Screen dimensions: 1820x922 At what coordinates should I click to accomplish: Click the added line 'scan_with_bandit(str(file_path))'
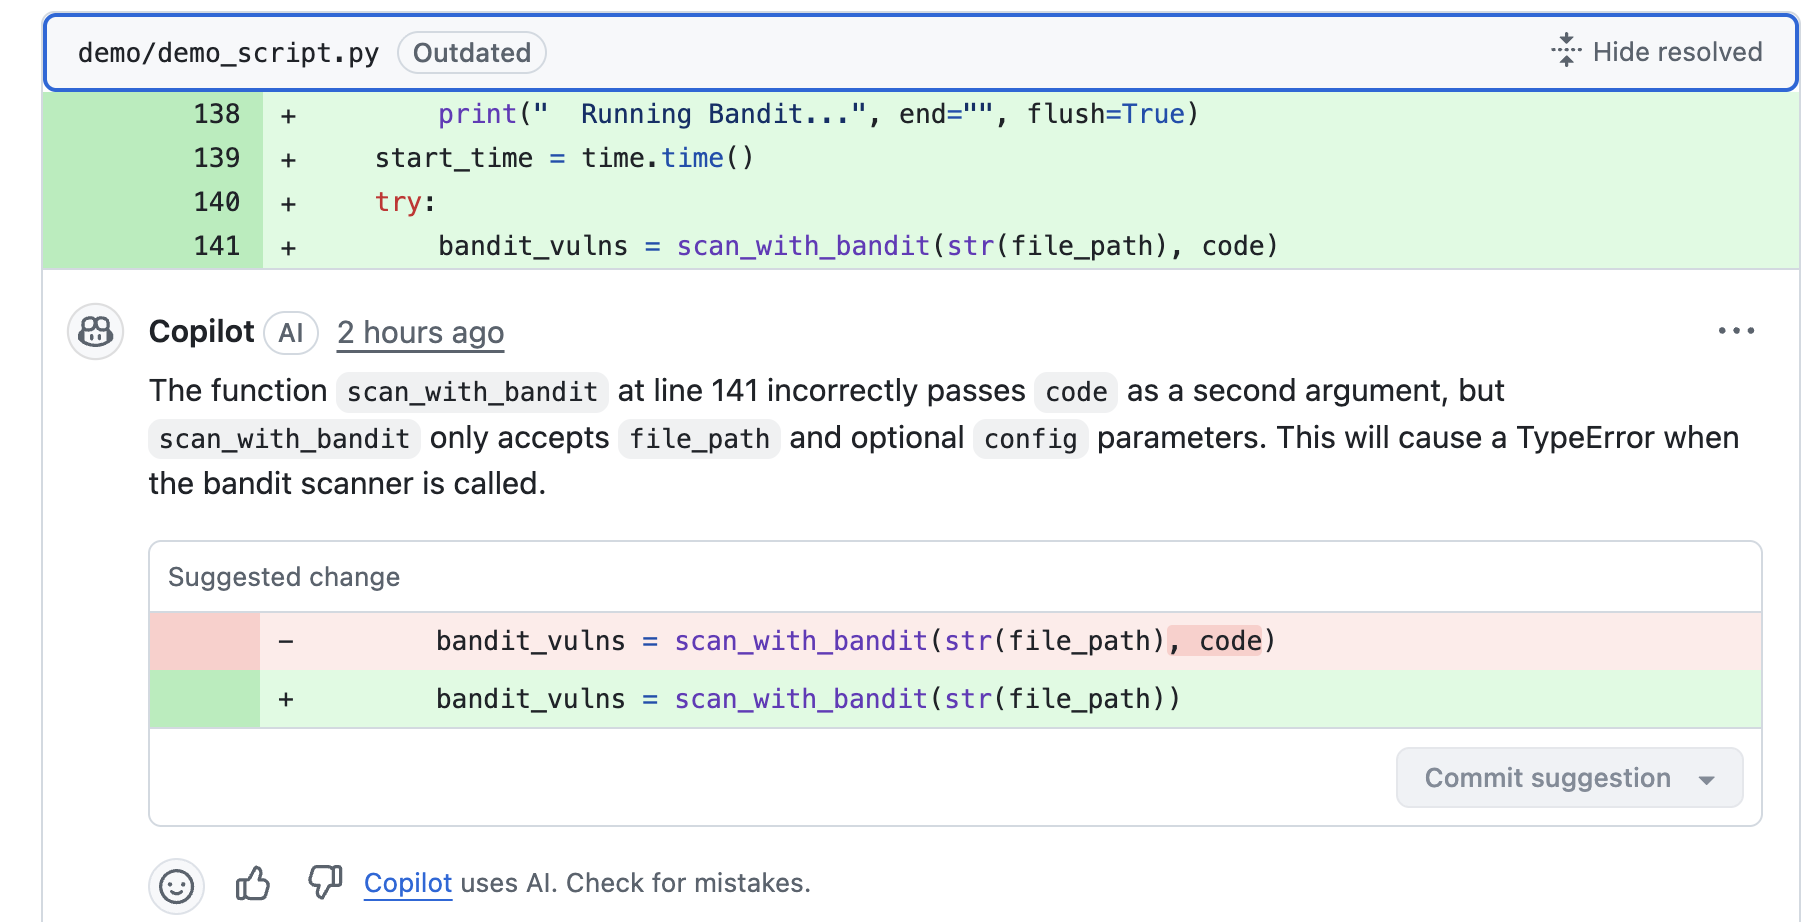tap(955, 699)
